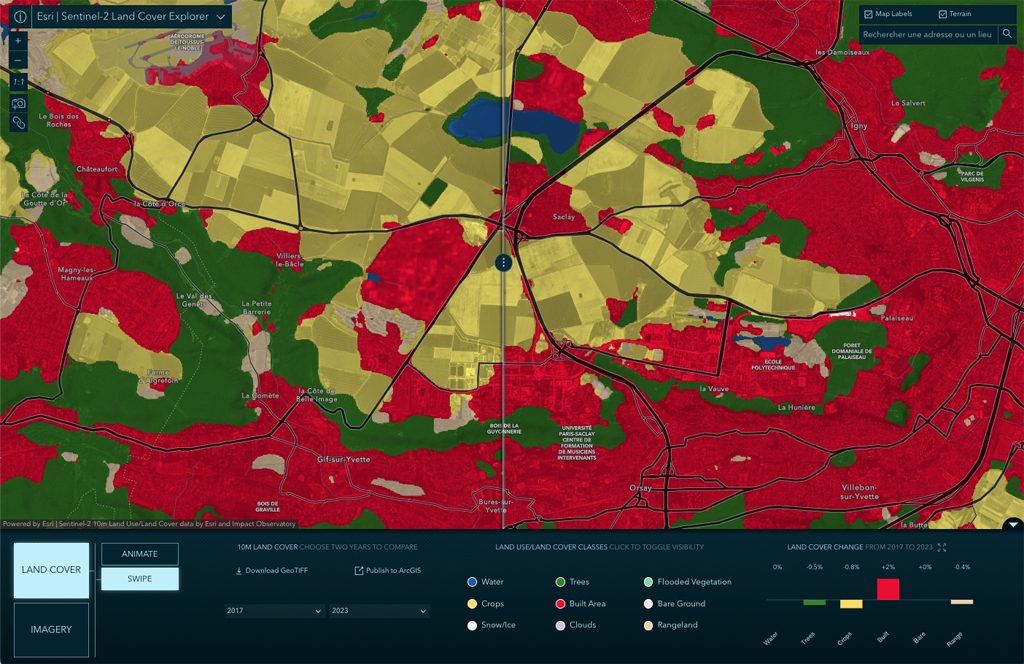Disable the Terrain checkbox
Image resolution: width=1024 pixels, height=664 pixels.
click(x=942, y=14)
